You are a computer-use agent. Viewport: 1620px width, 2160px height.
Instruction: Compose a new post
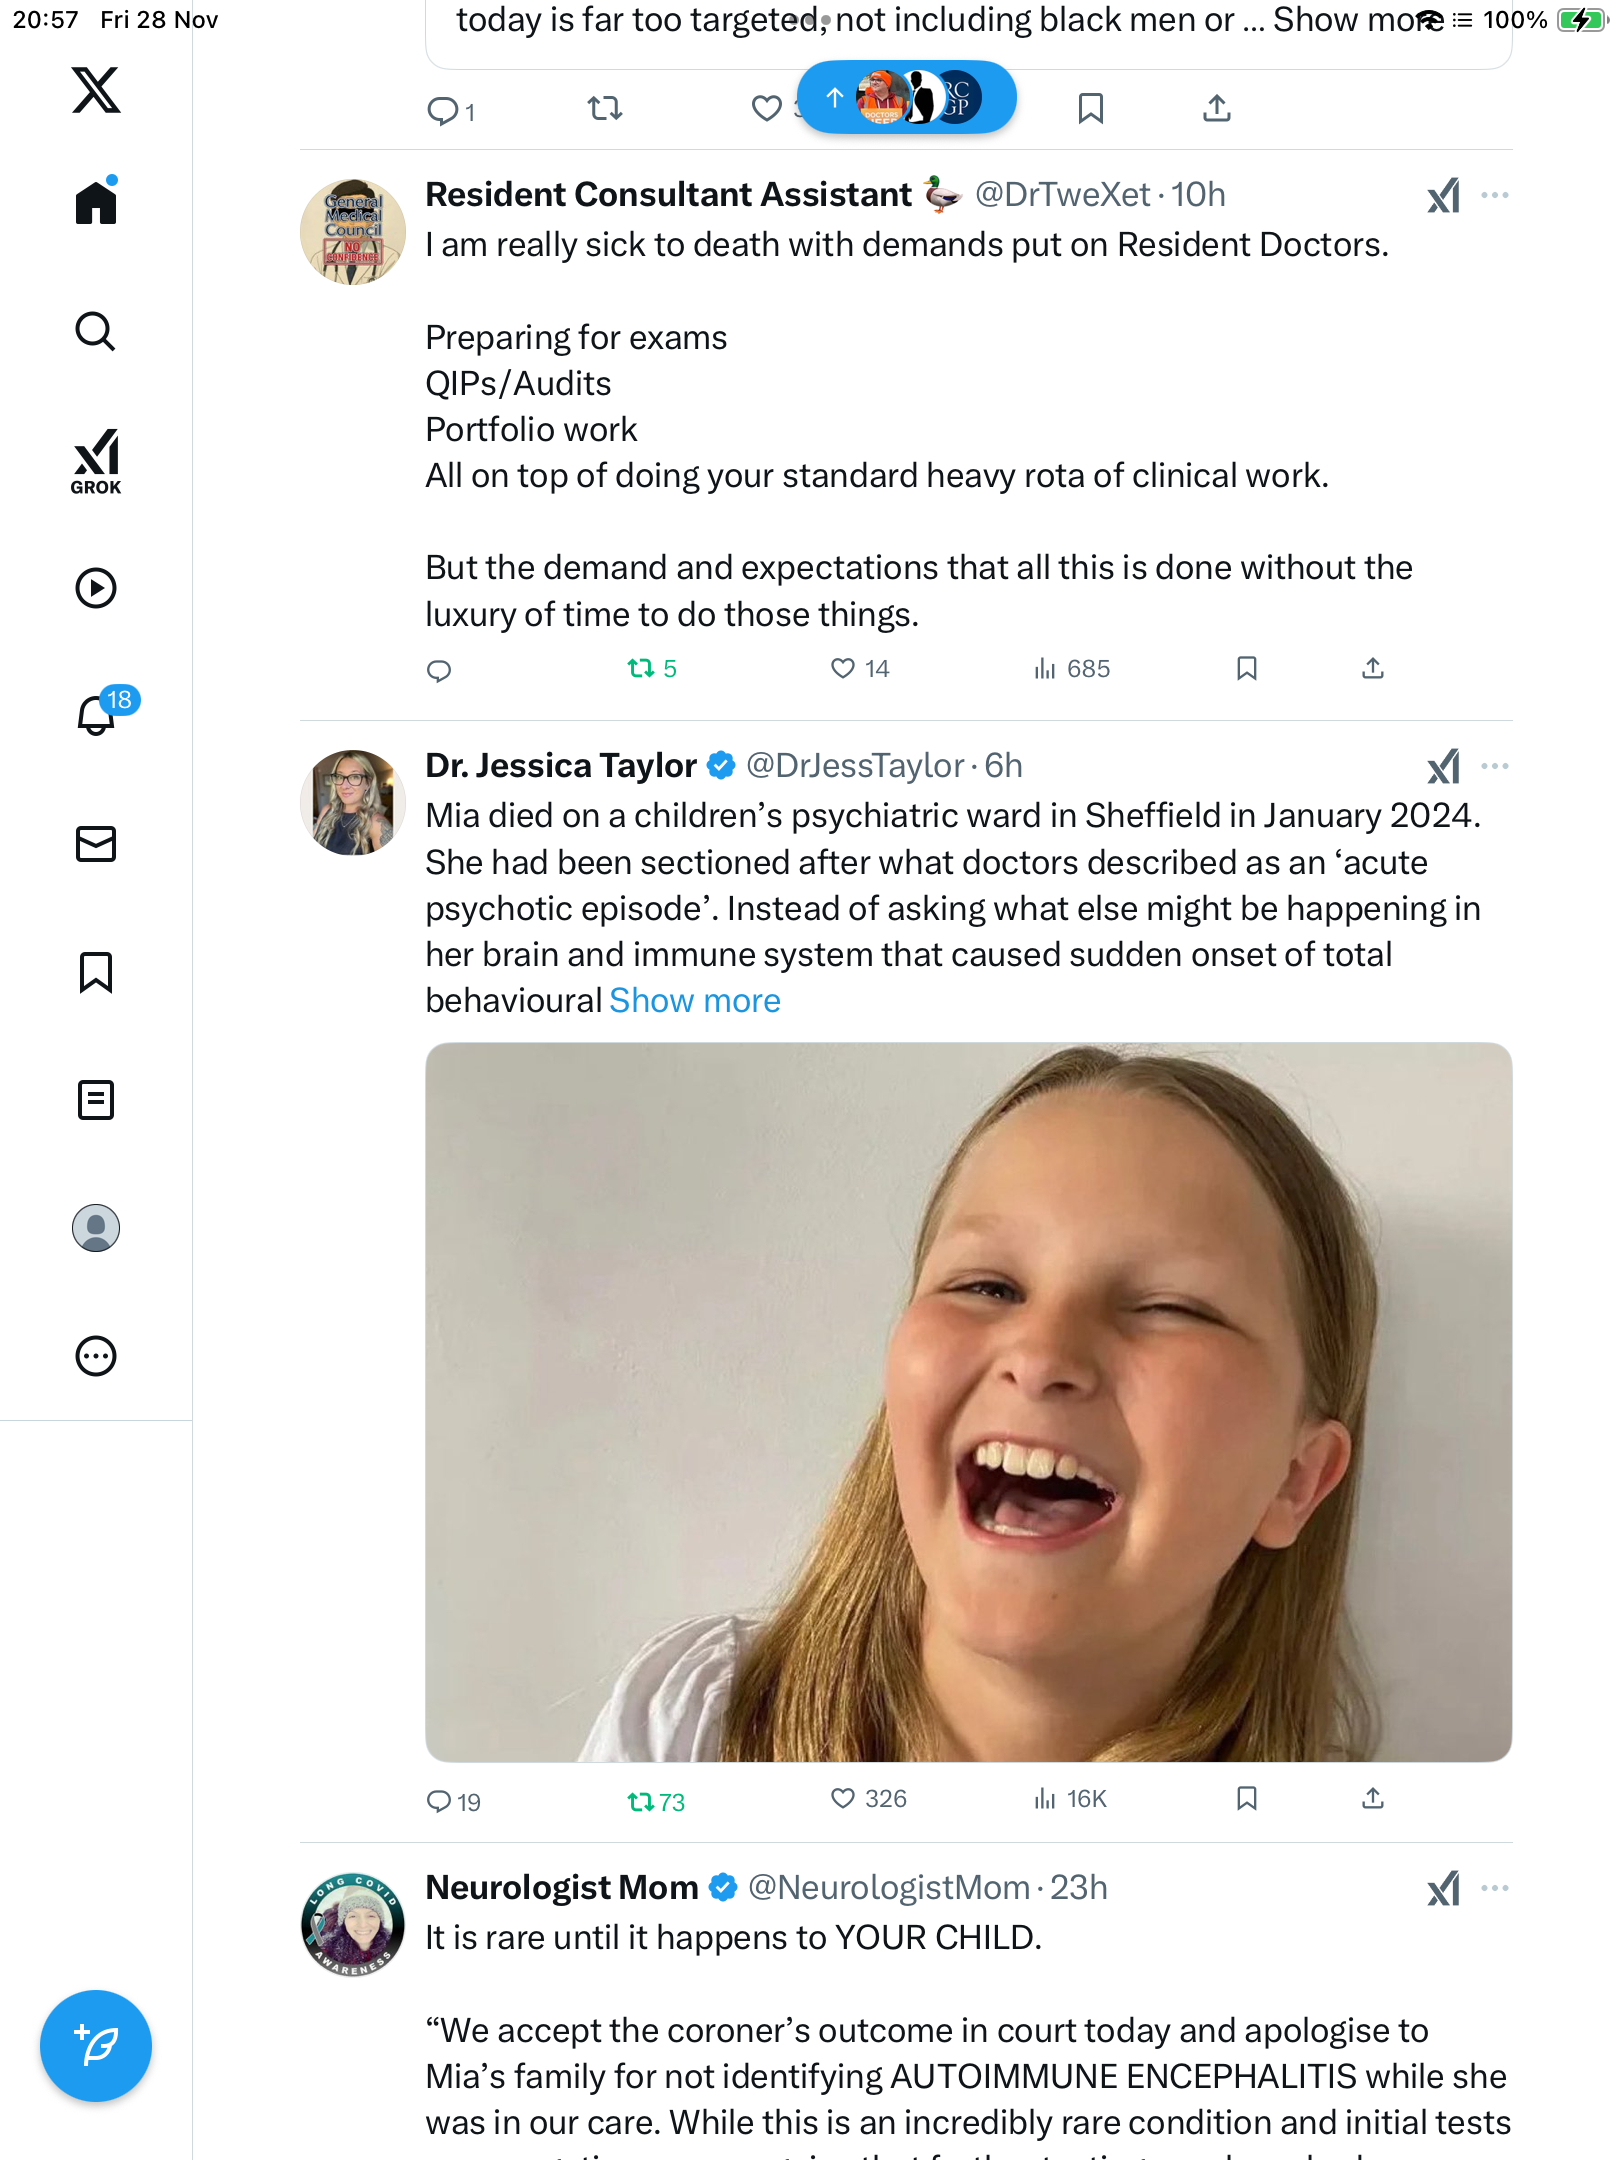[96, 2045]
